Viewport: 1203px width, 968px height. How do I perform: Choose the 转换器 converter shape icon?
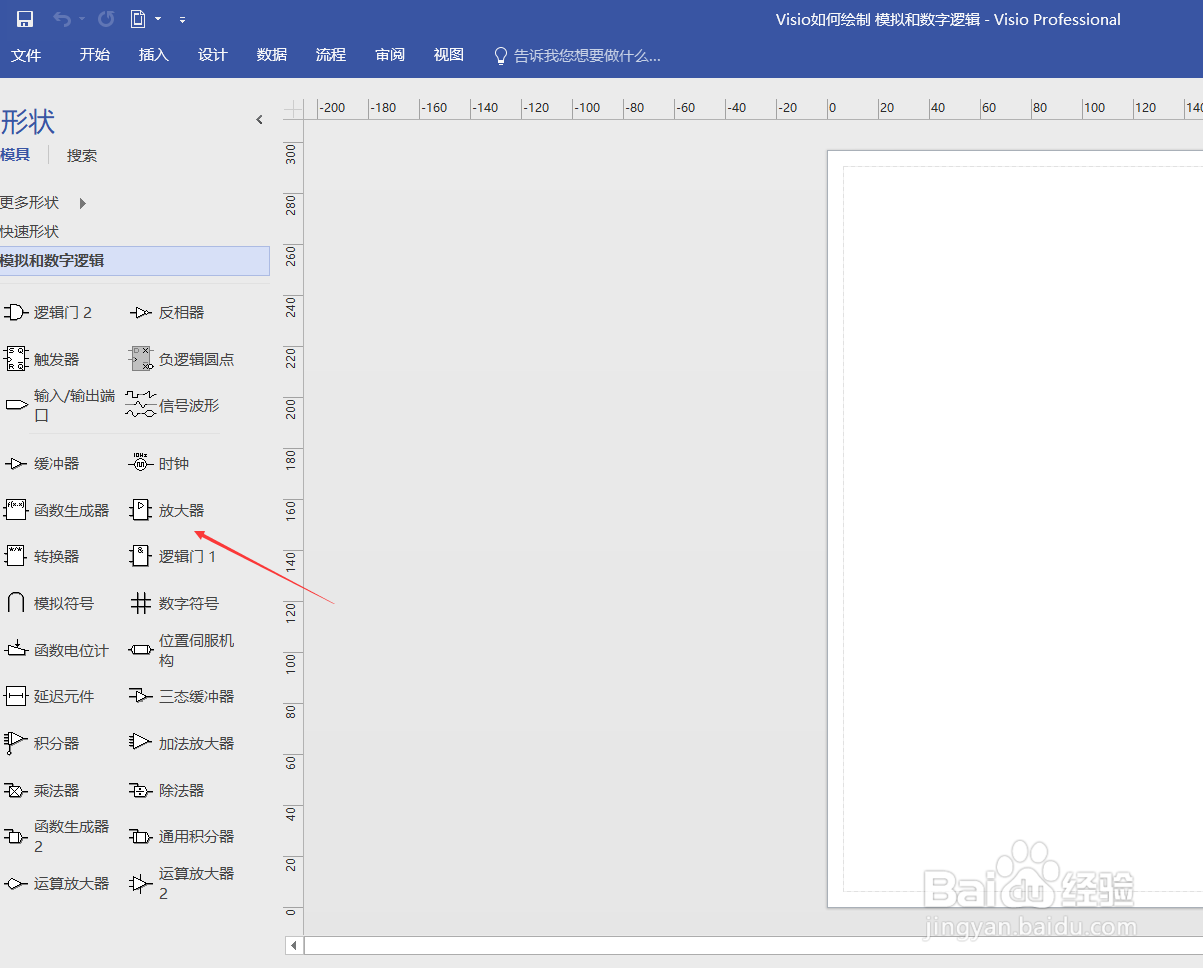click(16, 556)
